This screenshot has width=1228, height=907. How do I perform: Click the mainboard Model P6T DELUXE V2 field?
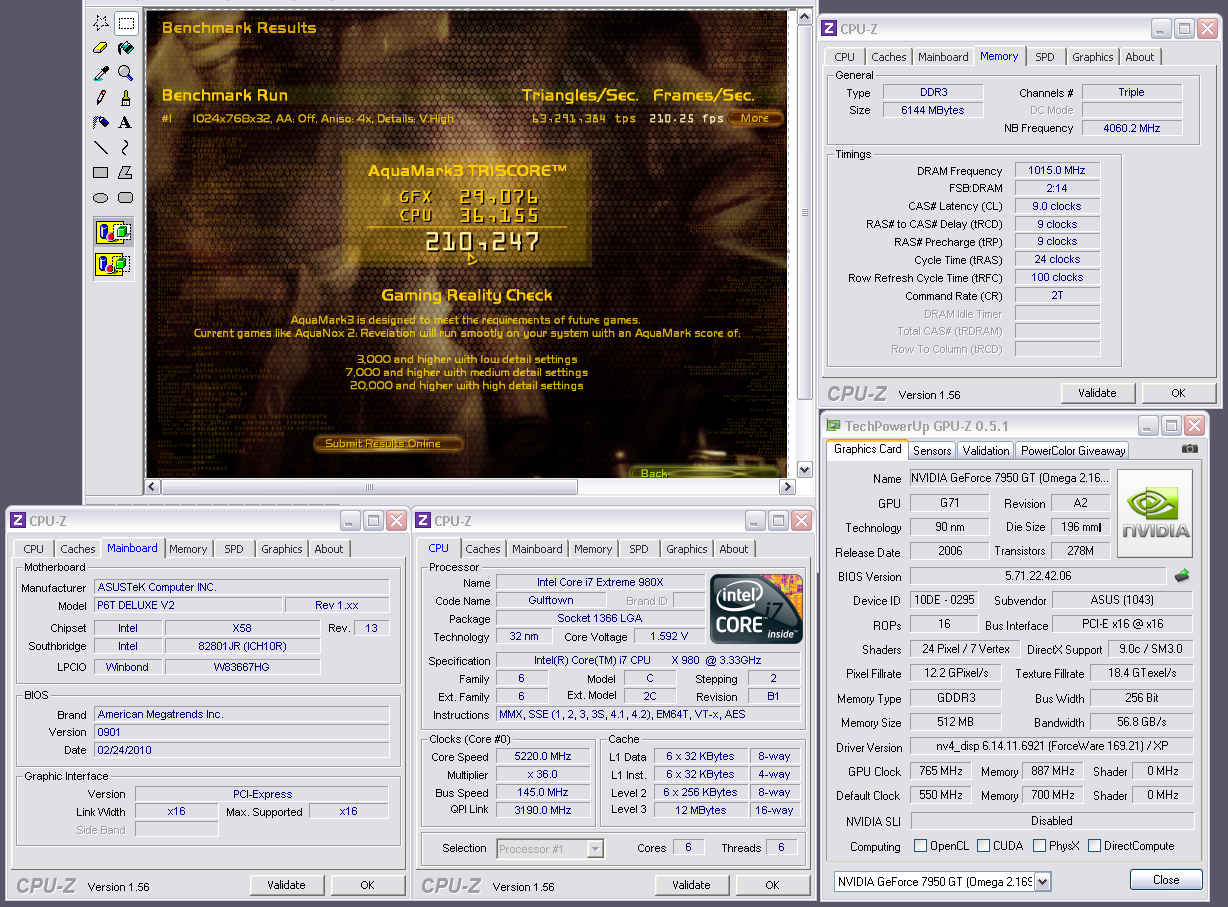coord(188,606)
